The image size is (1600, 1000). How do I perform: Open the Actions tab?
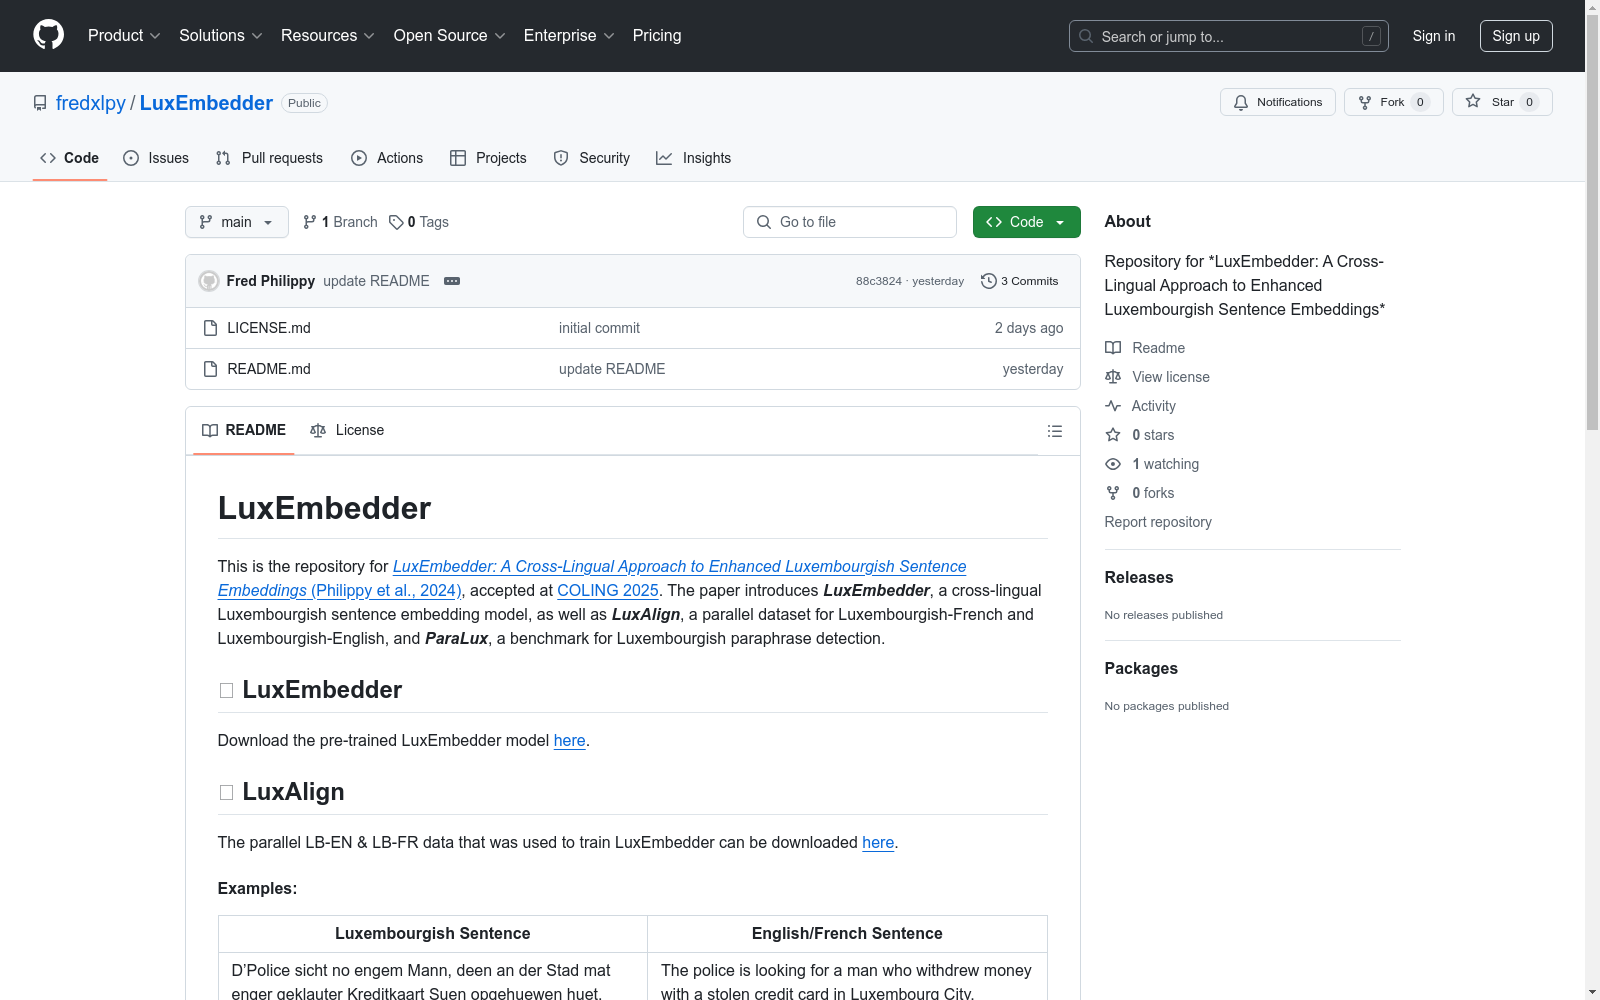pyautogui.click(x=387, y=158)
